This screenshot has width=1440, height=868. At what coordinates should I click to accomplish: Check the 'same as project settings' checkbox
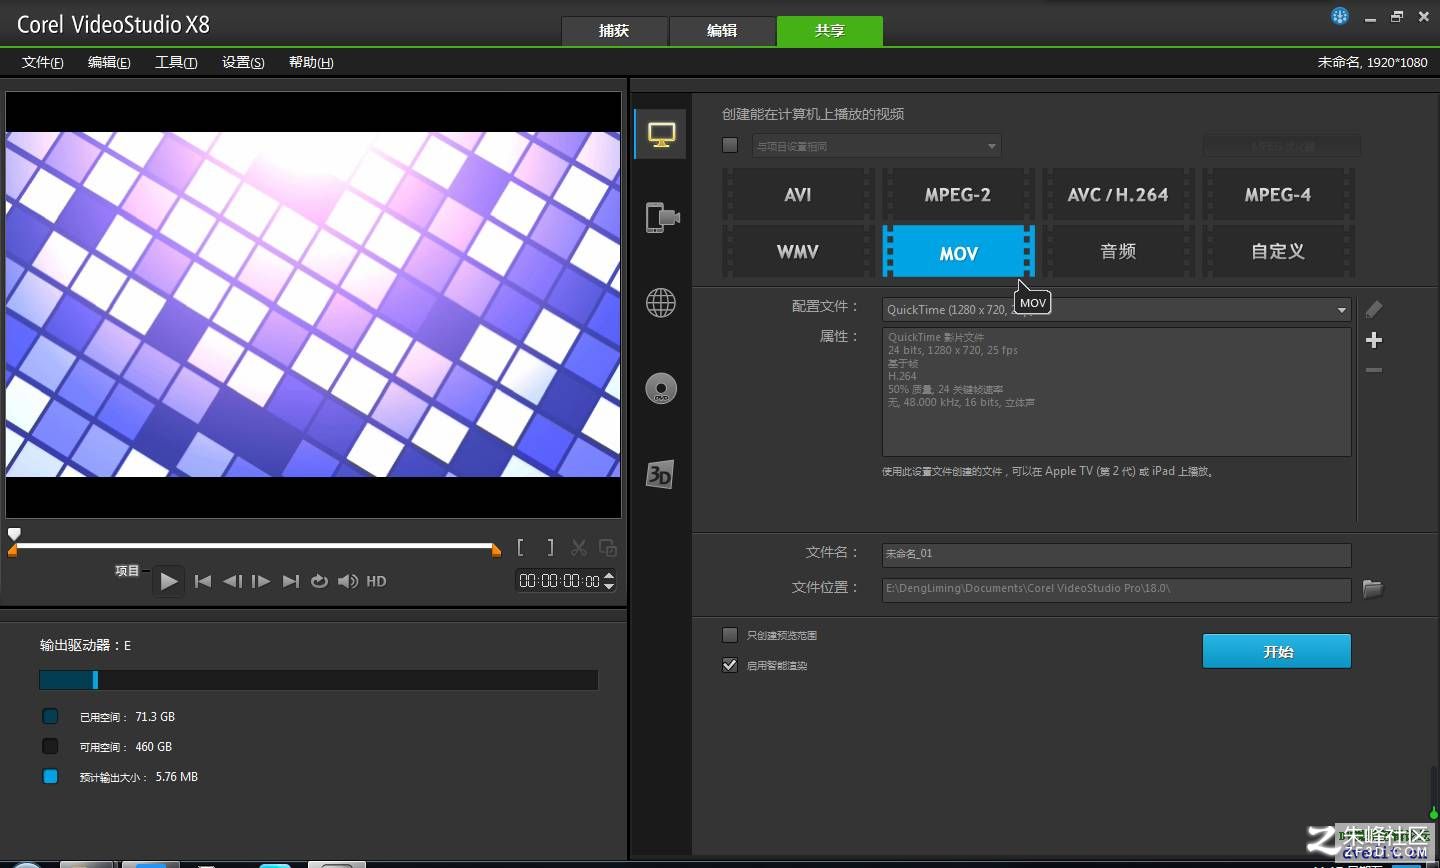pyautogui.click(x=730, y=146)
